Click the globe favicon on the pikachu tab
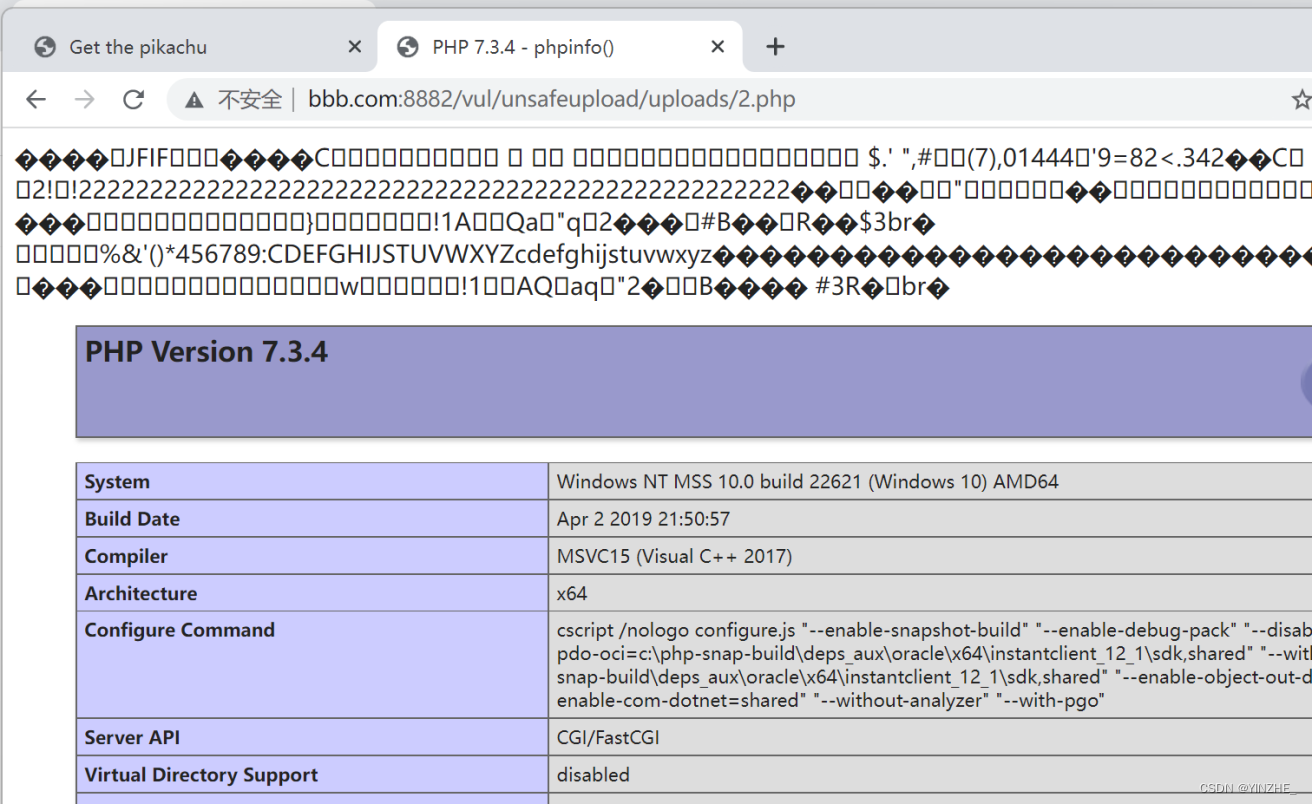1312x804 pixels. pyautogui.click(x=44, y=47)
